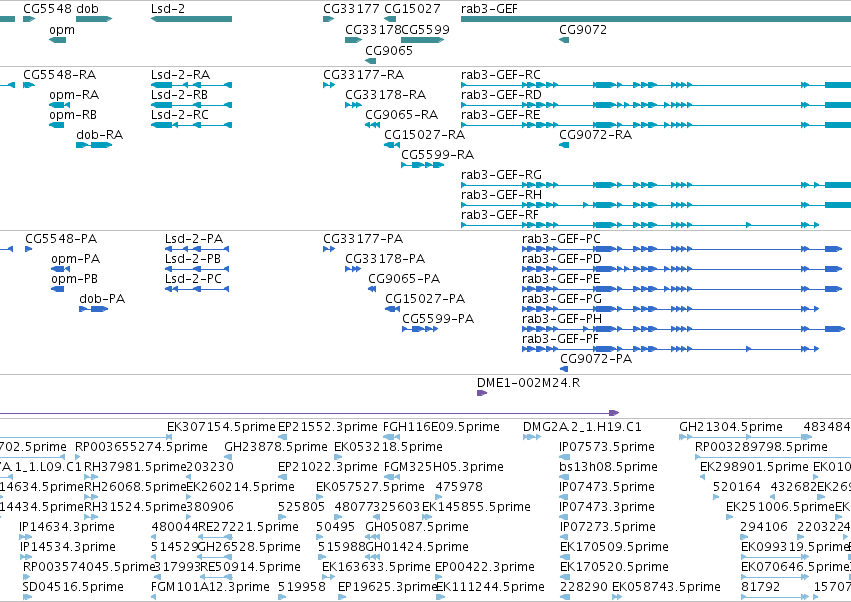Click the purple DME1-002M24.R feature

pos(482,394)
